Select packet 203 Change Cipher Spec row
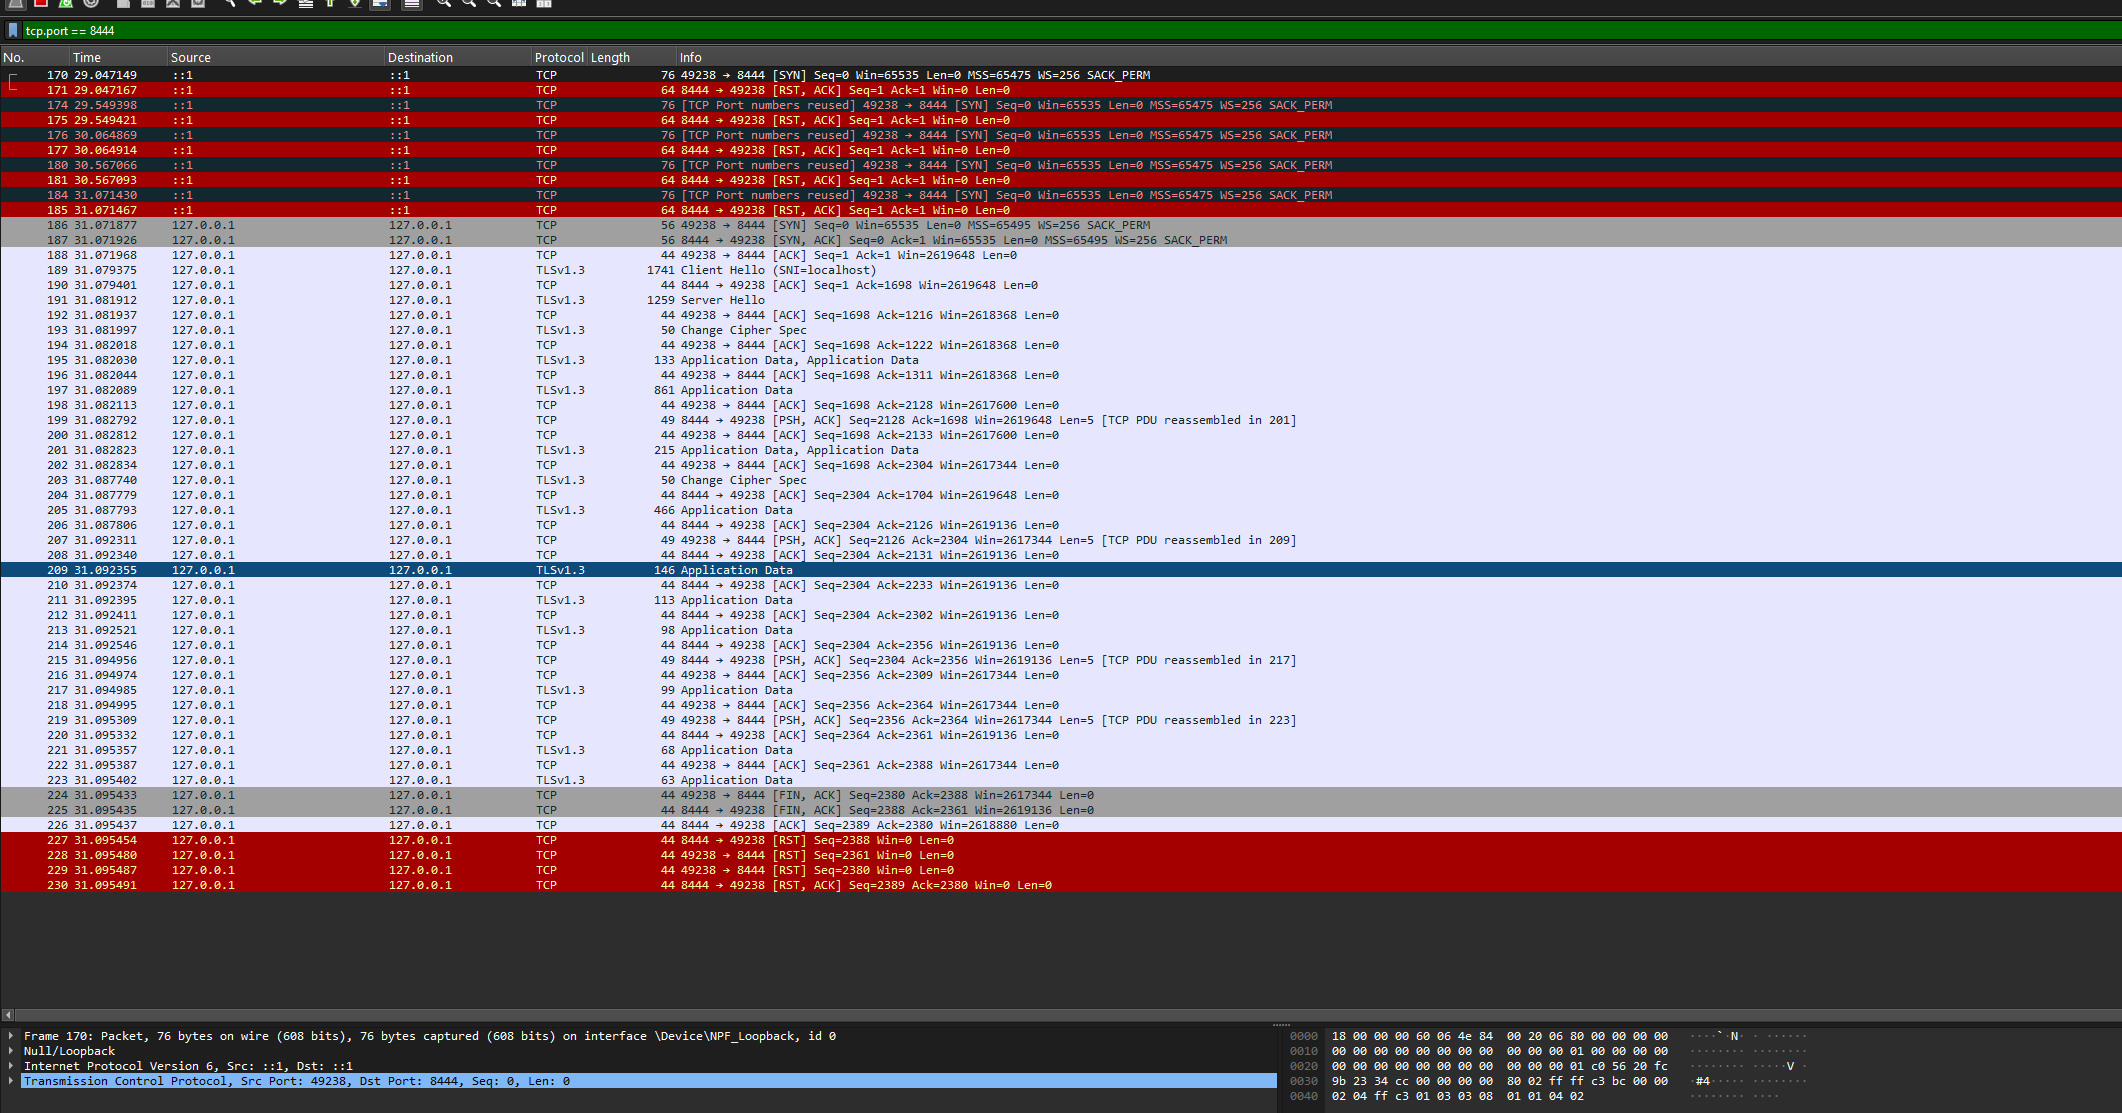Image resolution: width=2122 pixels, height=1113 pixels. [x=1061, y=480]
